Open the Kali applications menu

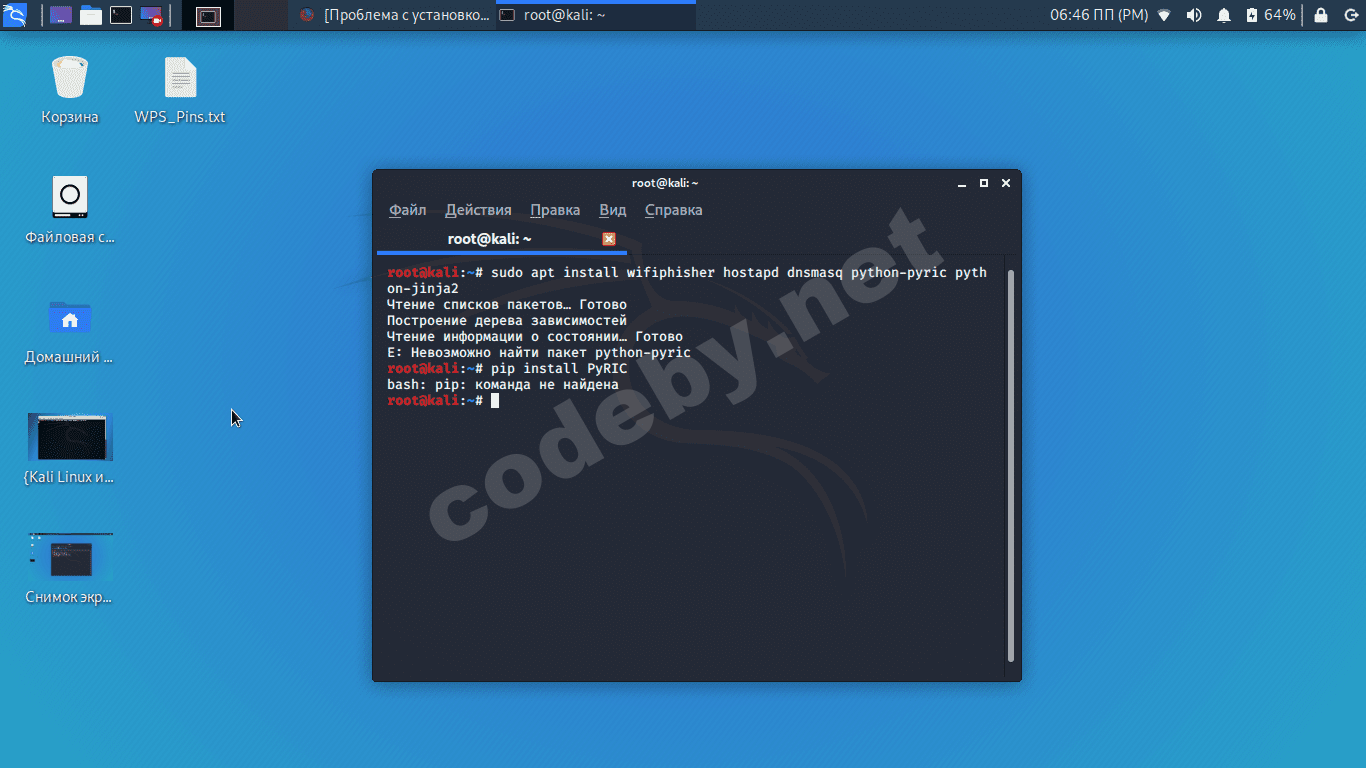[15, 15]
